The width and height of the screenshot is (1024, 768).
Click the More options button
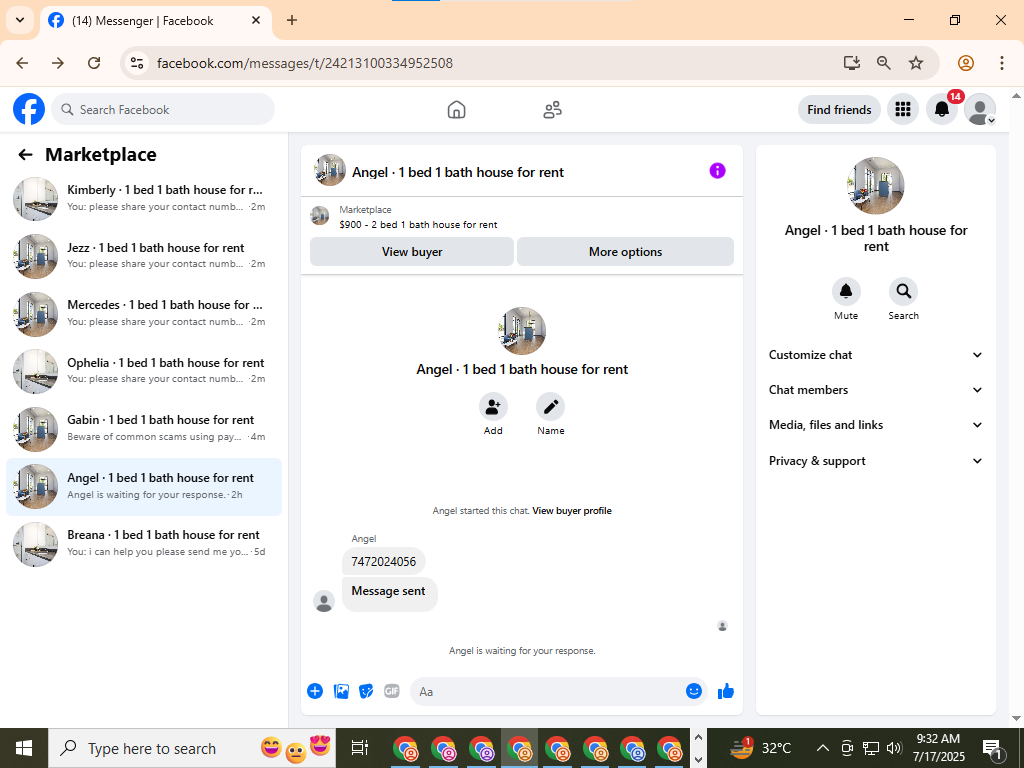tap(625, 251)
